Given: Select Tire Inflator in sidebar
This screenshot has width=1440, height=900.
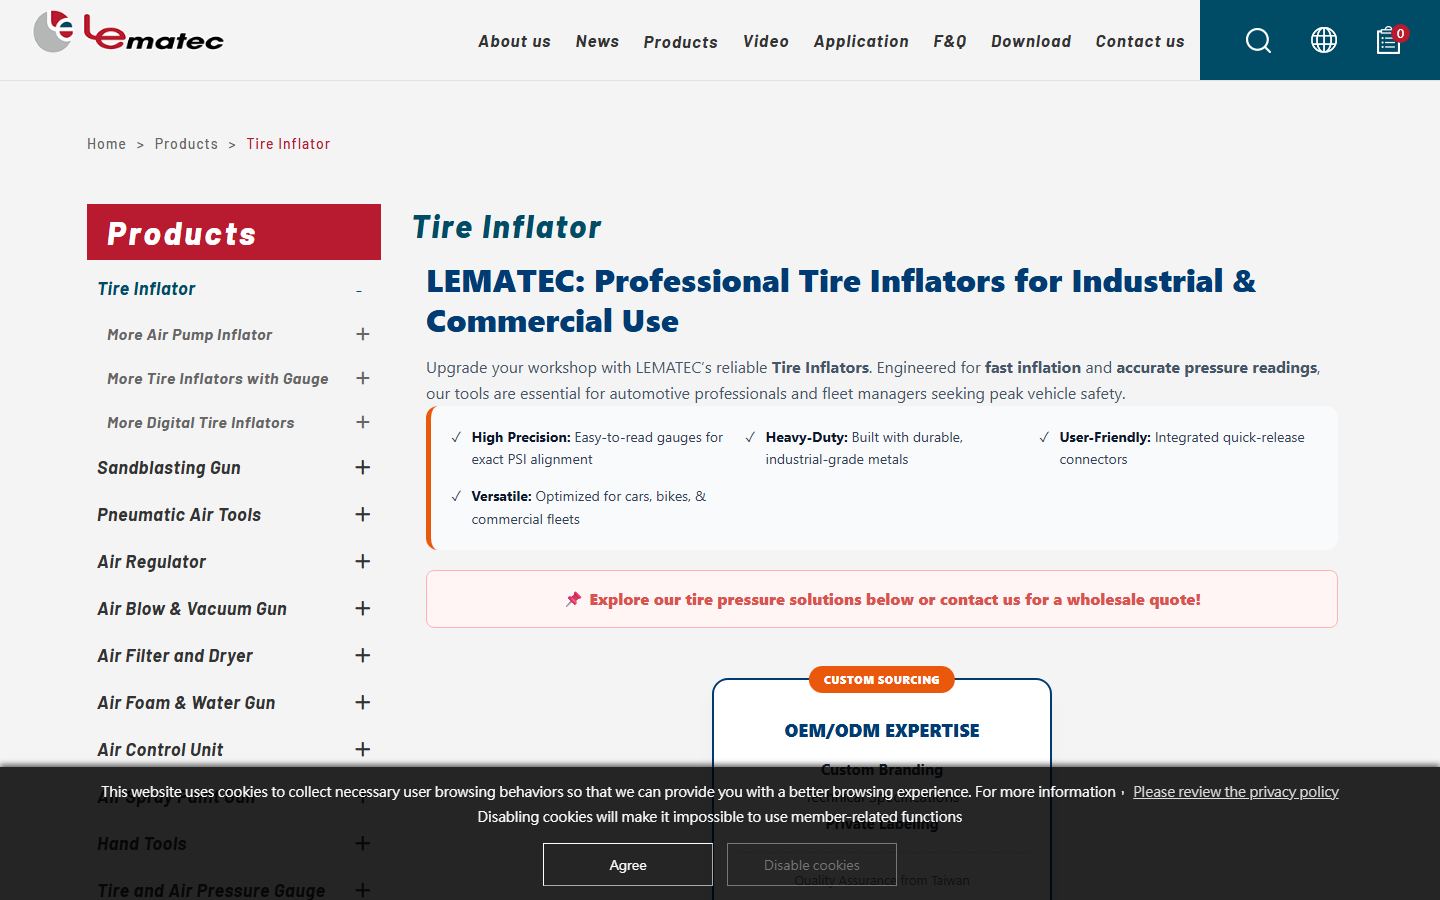Looking at the screenshot, I should pyautogui.click(x=146, y=289).
